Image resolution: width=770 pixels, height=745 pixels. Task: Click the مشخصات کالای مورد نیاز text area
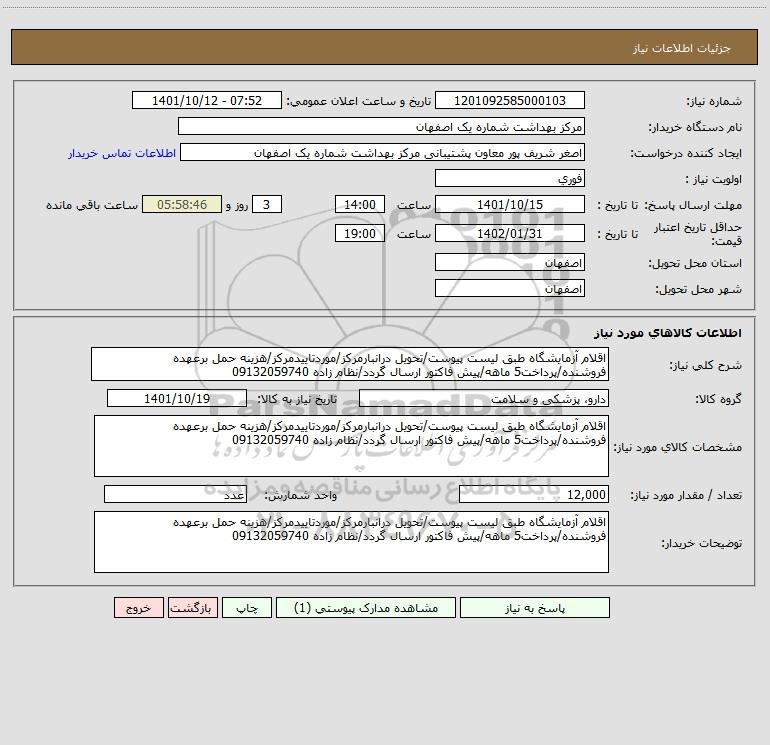[351, 446]
